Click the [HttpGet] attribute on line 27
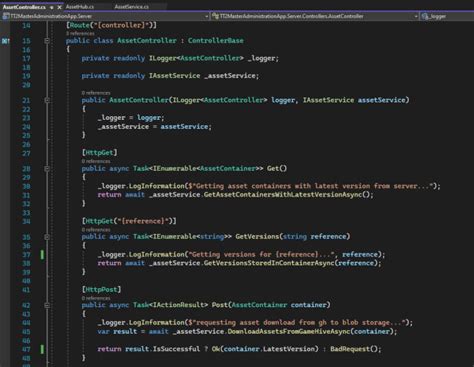This screenshot has height=367, width=474. tap(100, 153)
